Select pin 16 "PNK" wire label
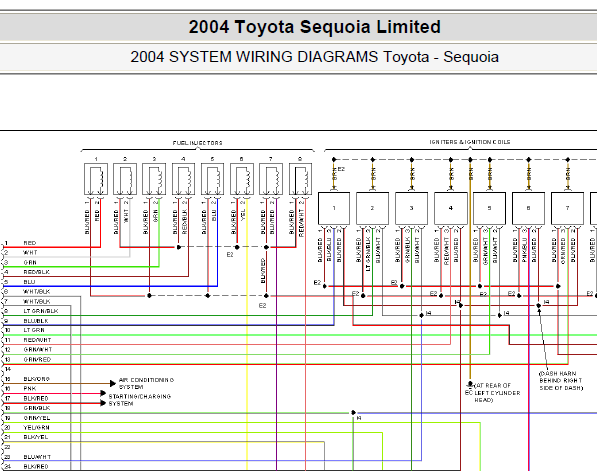 pos(30,389)
